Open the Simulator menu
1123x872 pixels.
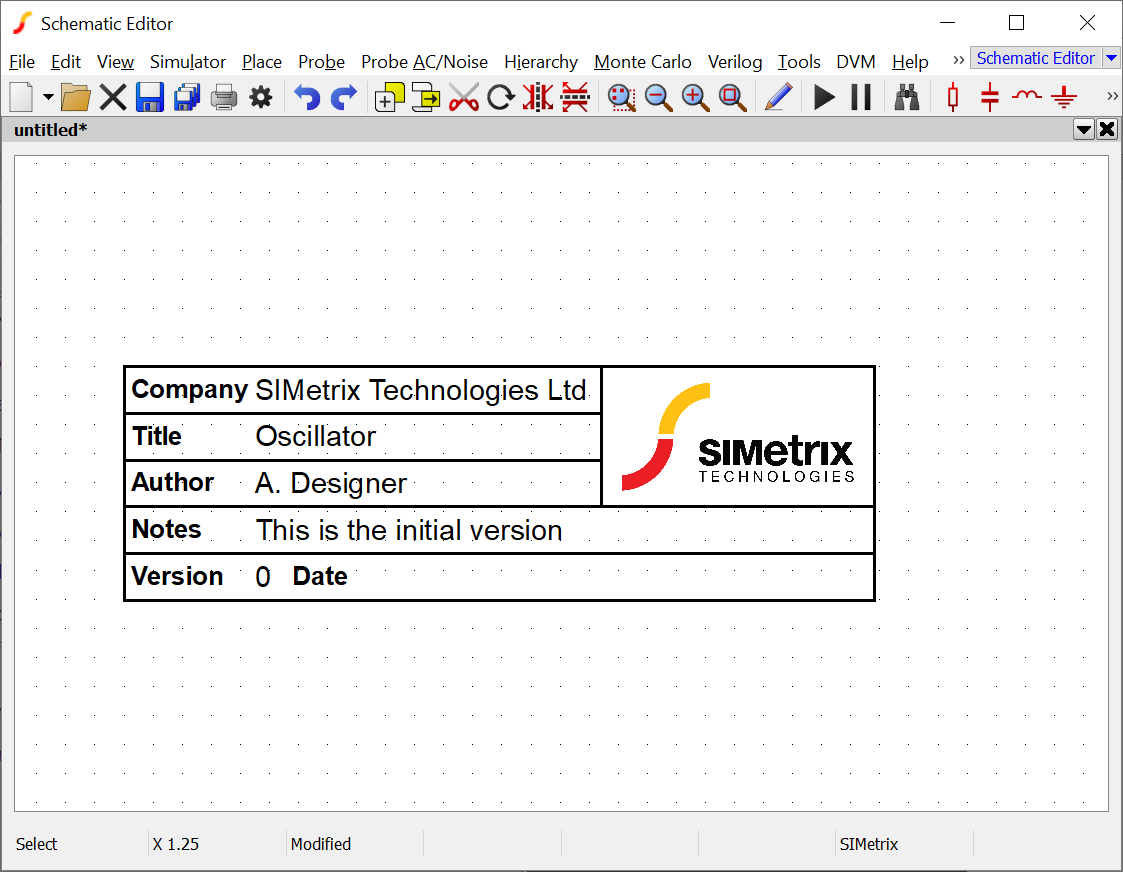click(188, 62)
